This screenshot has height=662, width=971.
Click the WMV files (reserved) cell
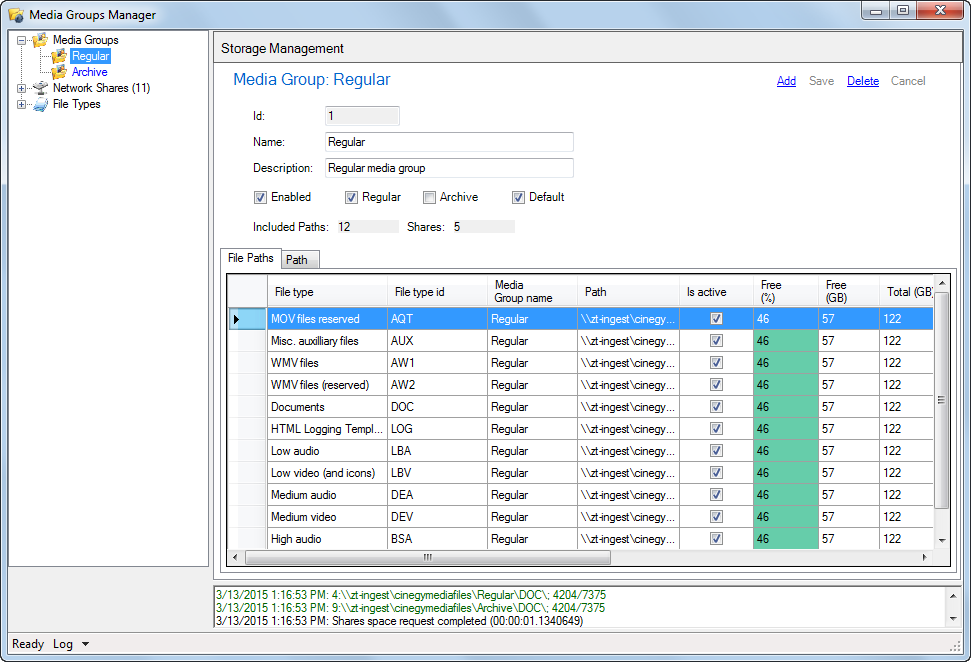point(327,385)
